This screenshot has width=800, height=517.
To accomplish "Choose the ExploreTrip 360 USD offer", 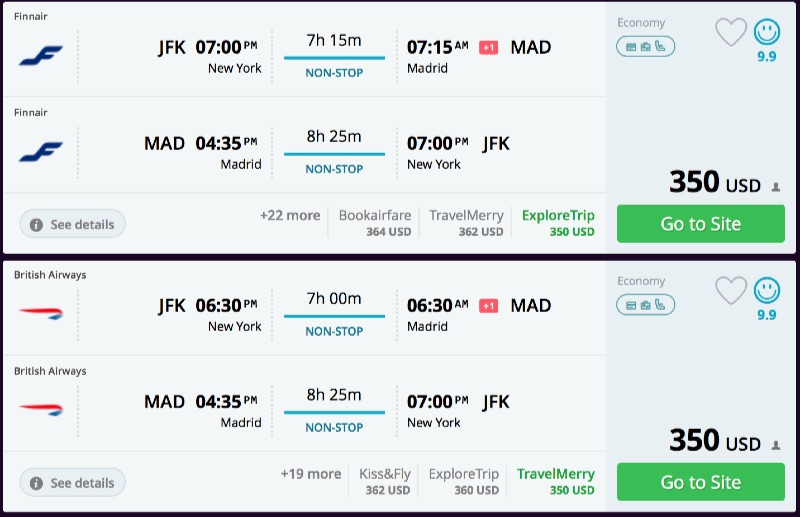I will pyautogui.click(x=463, y=482).
